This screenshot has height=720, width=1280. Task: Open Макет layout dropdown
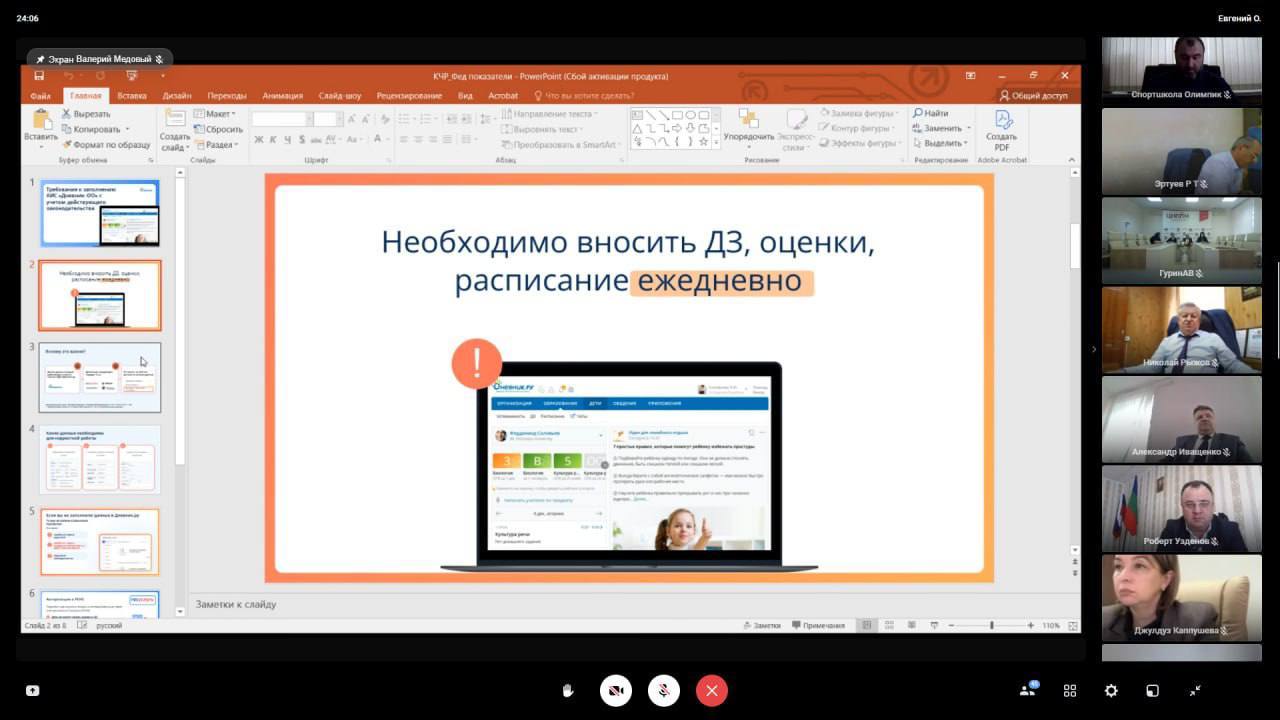click(215, 114)
